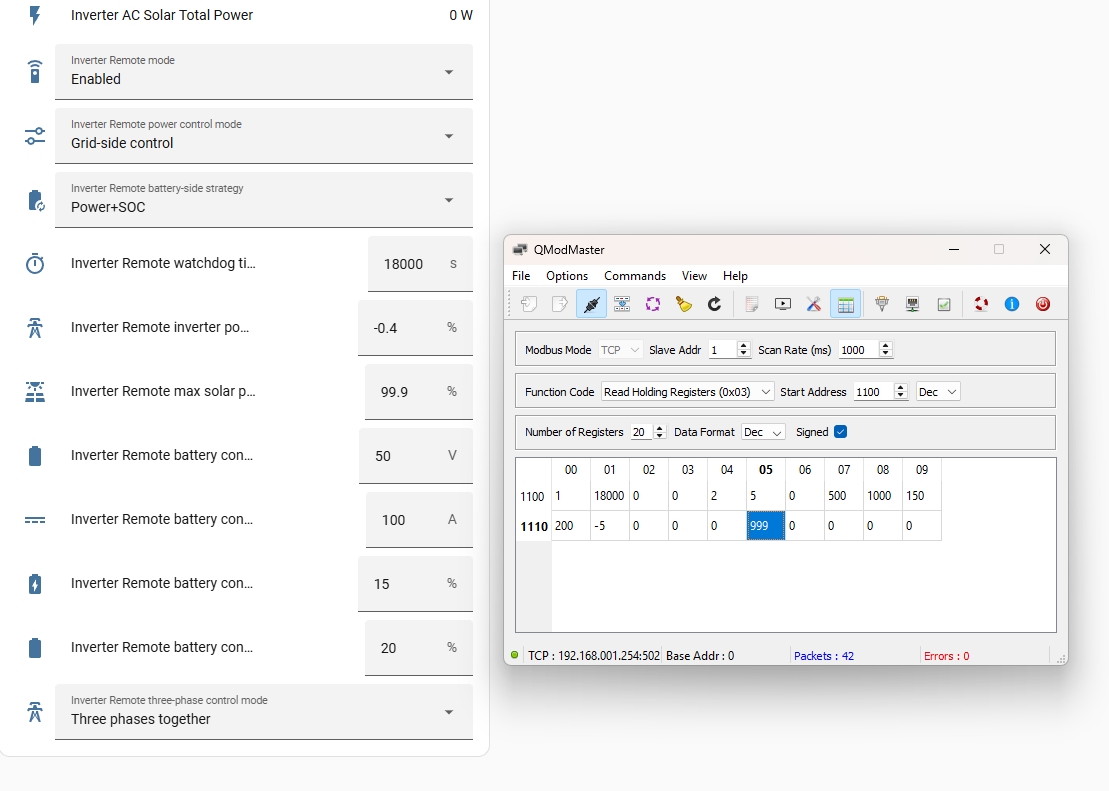Open Modbus TCP network settings icon
This screenshot has width=1109, height=791.
coord(912,304)
